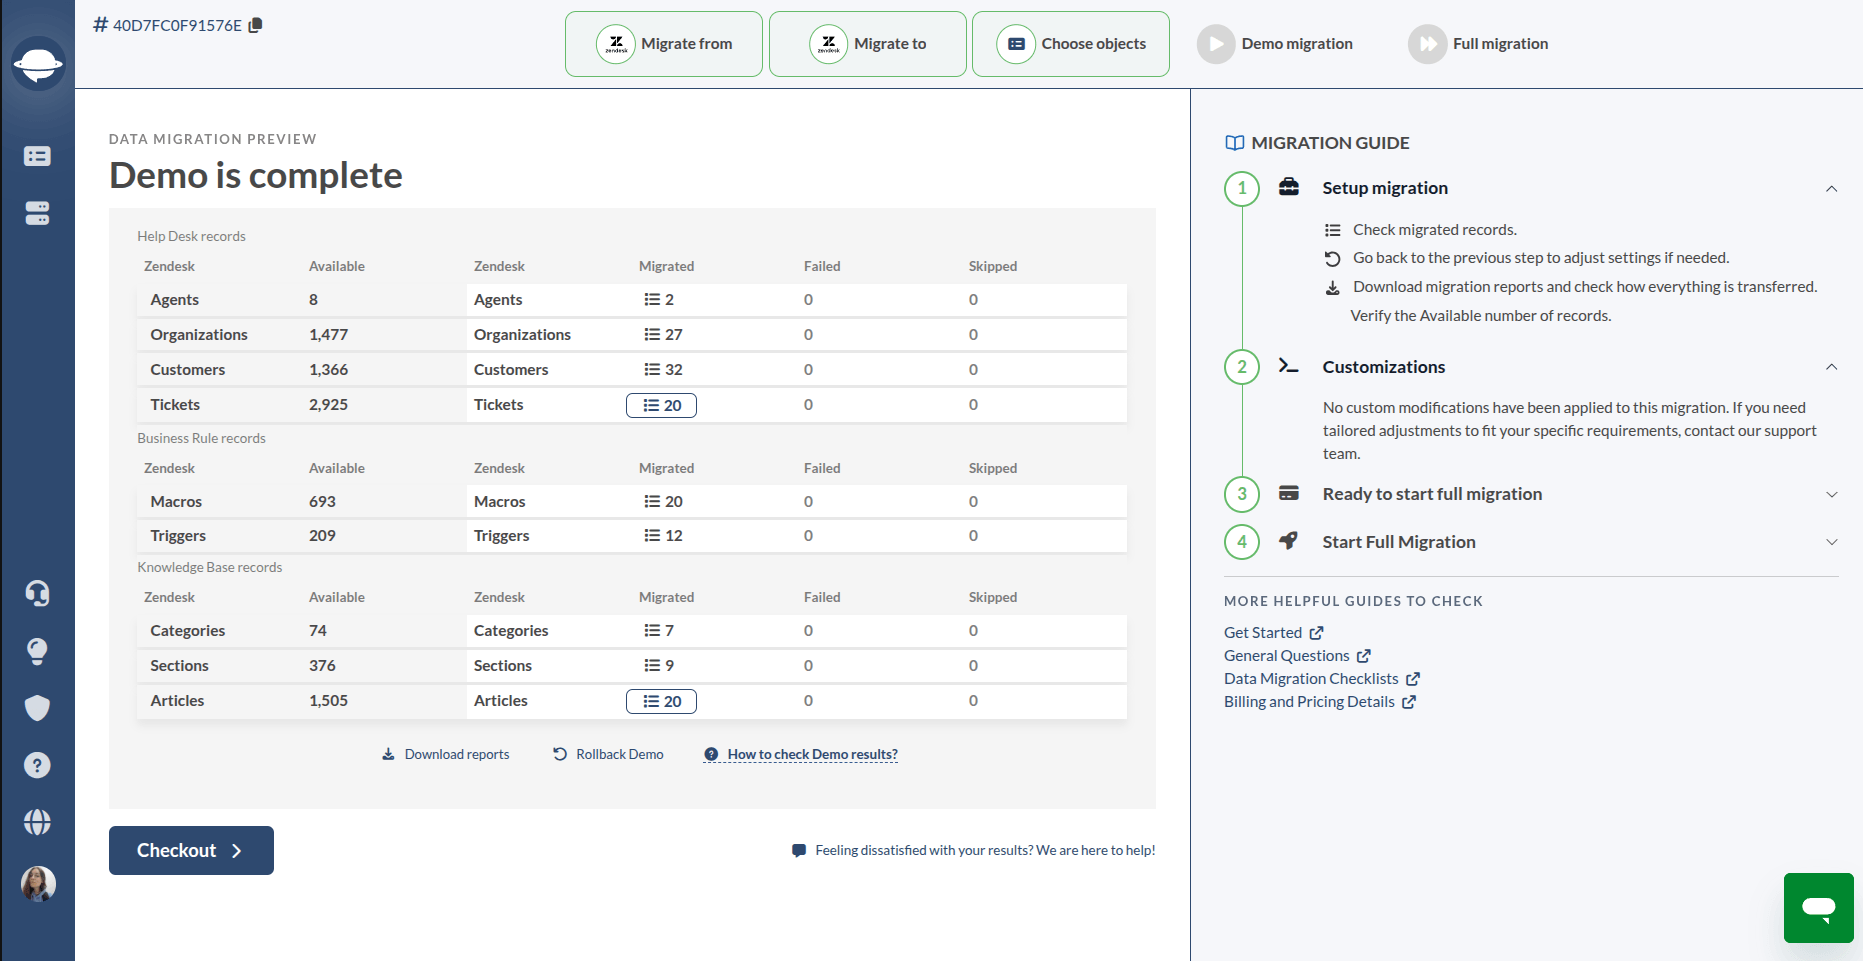Open the question mark help icon in sidebar
The width and height of the screenshot is (1863, 961).
click(x=37, y=765)
